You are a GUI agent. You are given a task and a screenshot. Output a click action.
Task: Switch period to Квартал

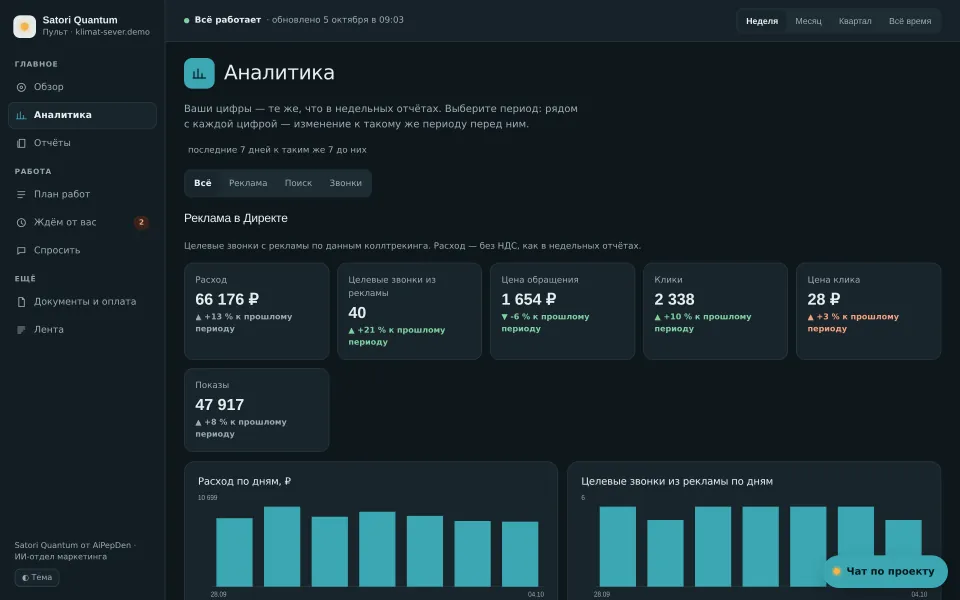[x=855, y=21]
